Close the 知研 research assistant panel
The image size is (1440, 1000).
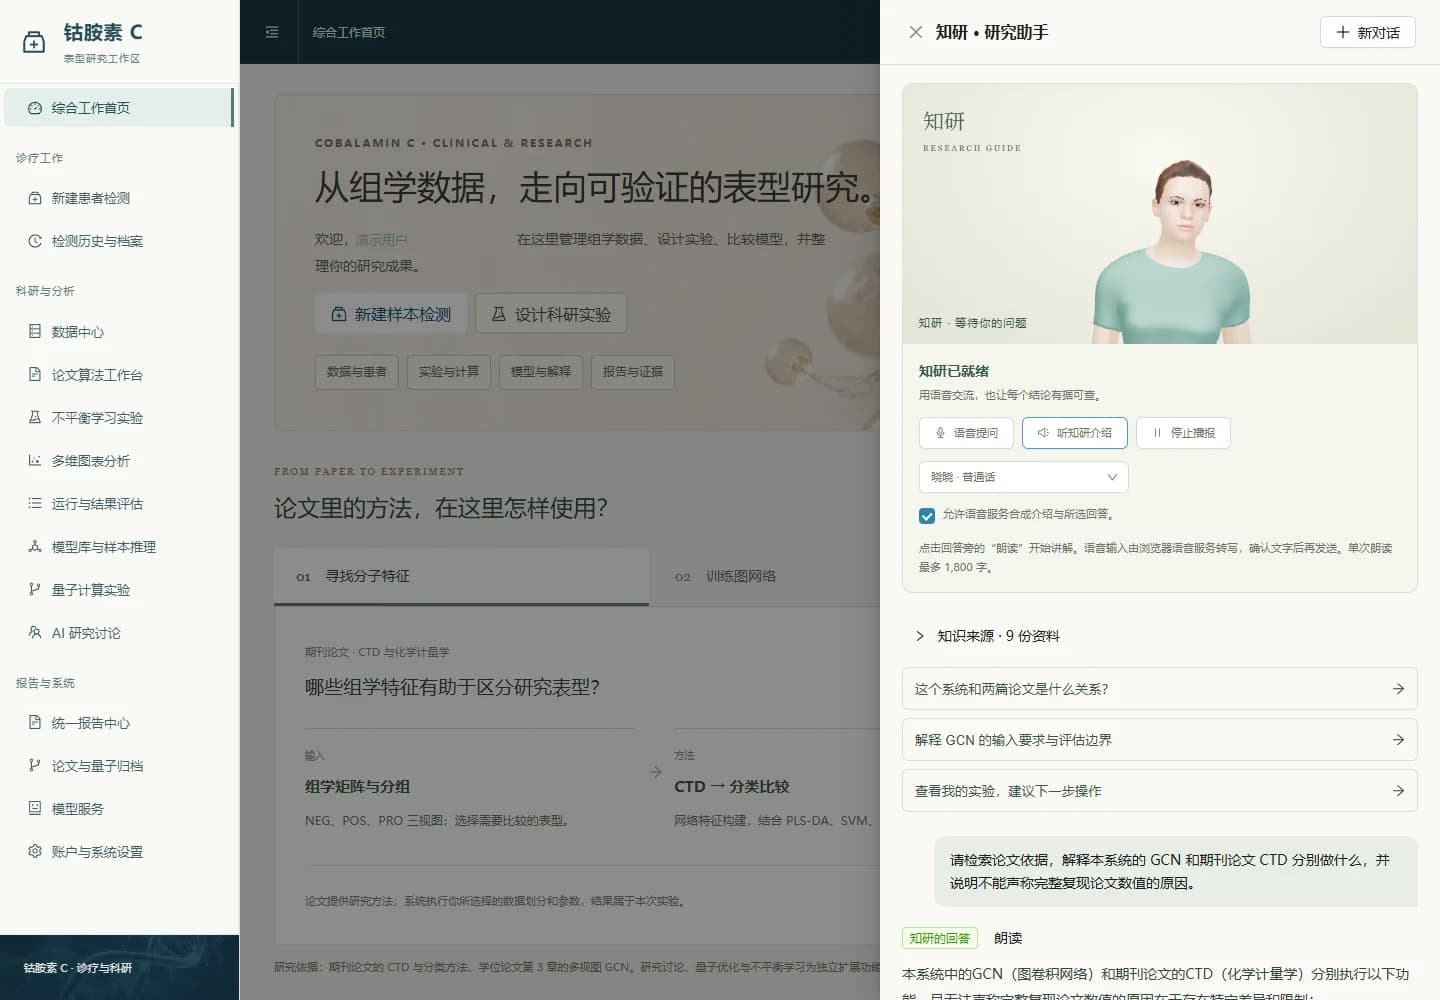click(915, 32)
